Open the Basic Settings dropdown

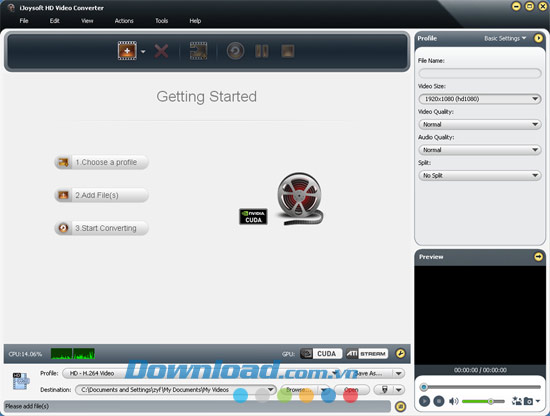pos(505,38)
